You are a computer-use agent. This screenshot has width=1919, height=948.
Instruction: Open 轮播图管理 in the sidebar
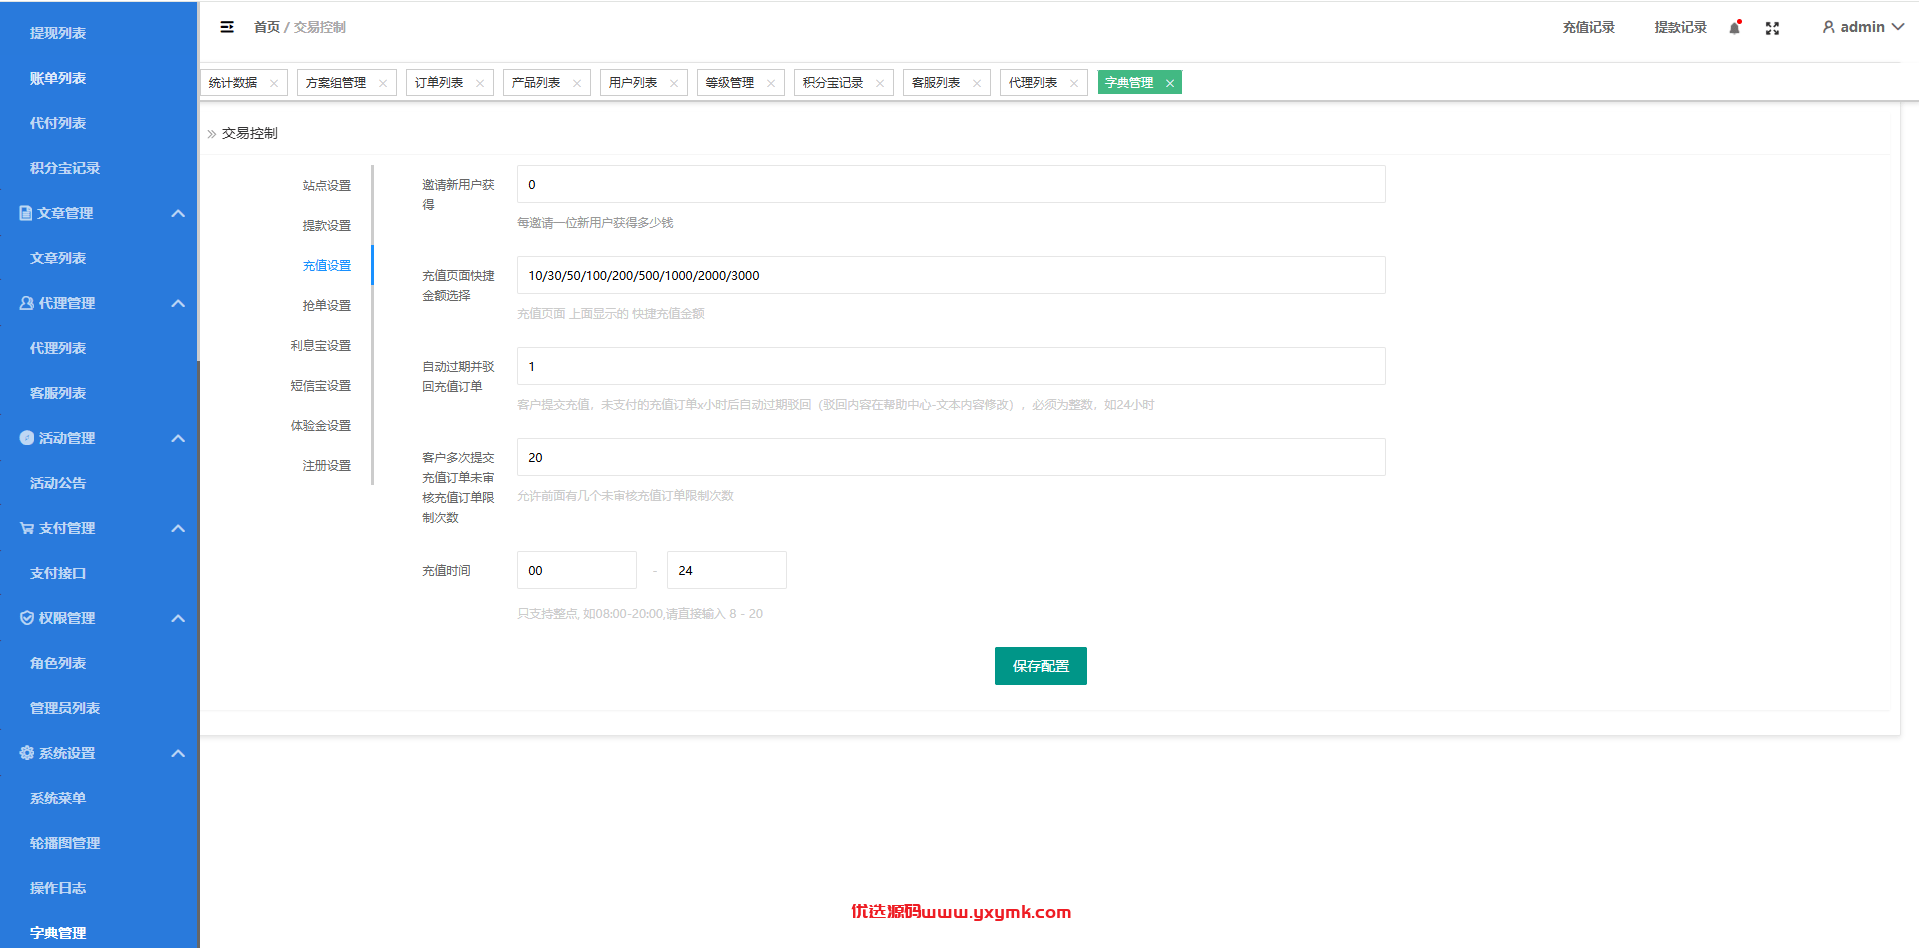pos(65,843)
